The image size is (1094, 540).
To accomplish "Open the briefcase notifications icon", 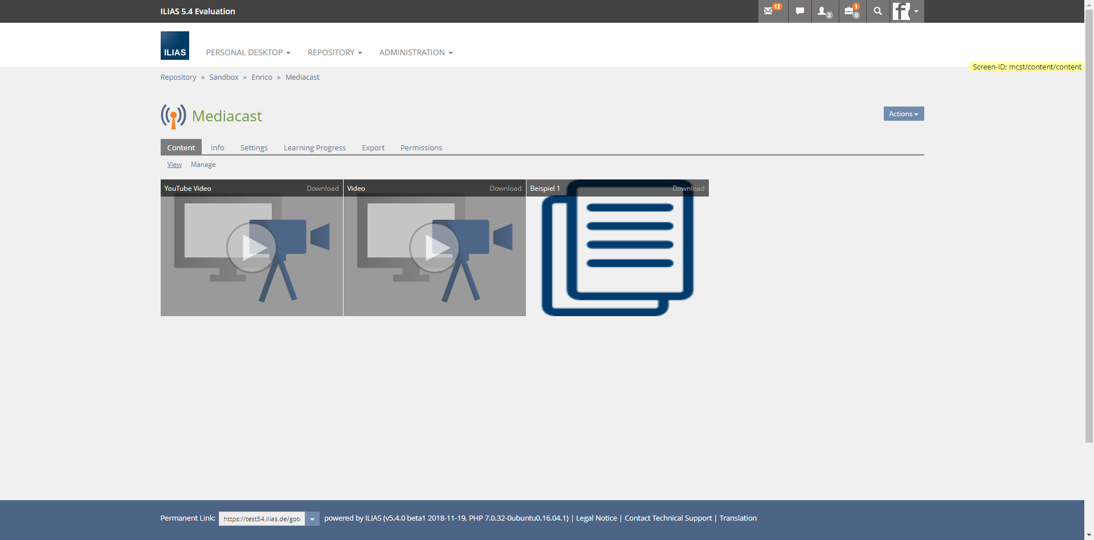I will click(x=852, y=11).
